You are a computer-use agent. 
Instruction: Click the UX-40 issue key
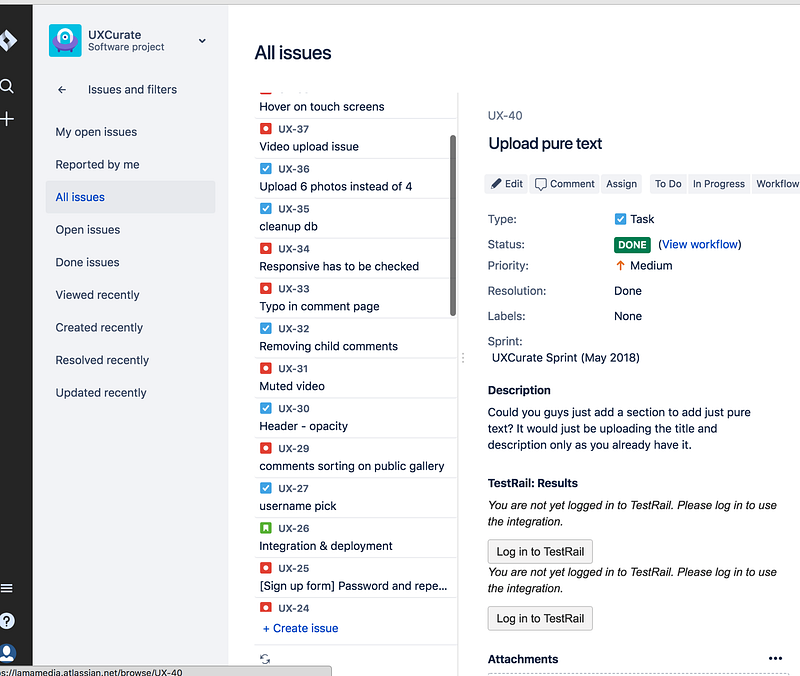click(505, 116)
